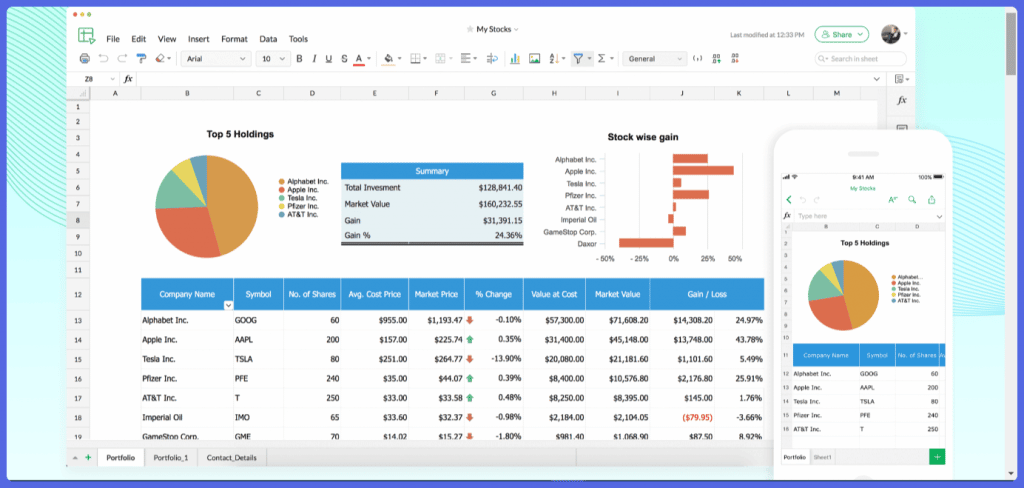The image size is (1024, 488).
Task: Select the Portfolio sheet tab
Action: [121, 458]
